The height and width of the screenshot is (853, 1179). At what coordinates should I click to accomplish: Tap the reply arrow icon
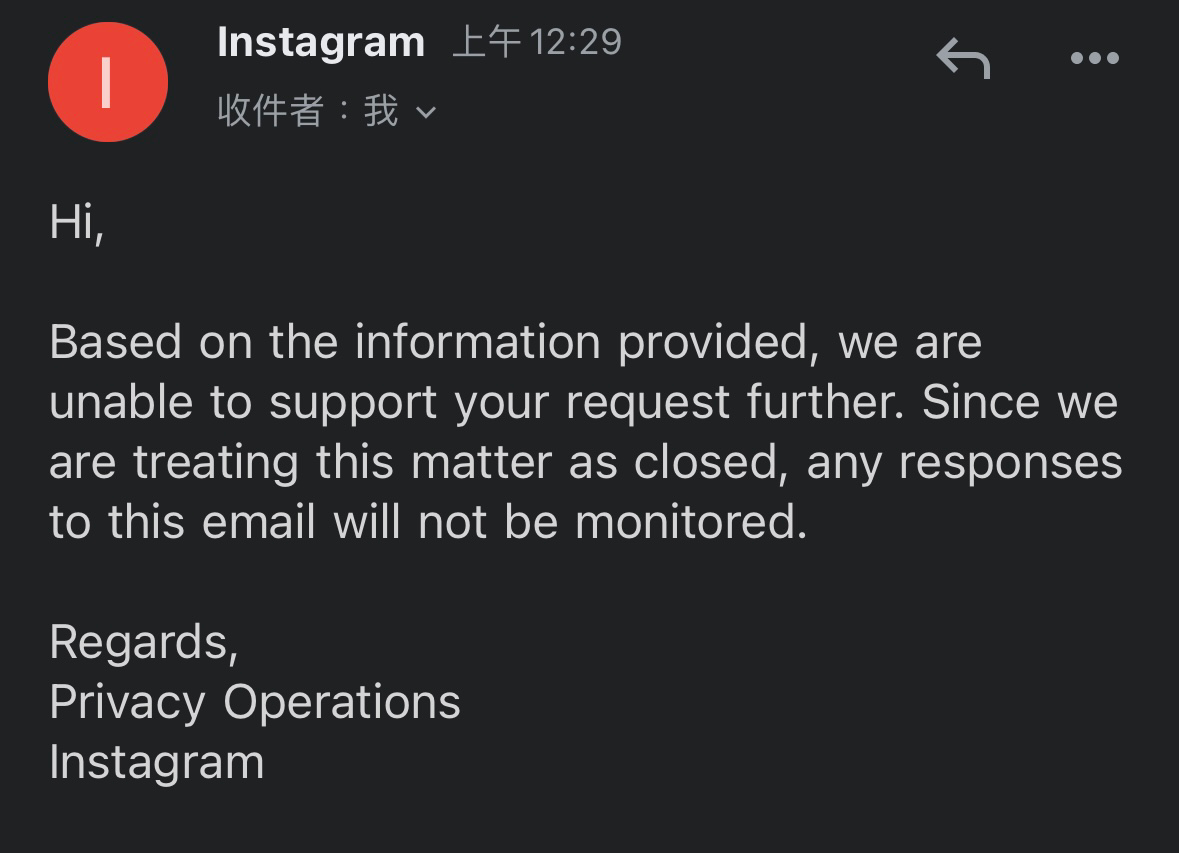[963, 58]
